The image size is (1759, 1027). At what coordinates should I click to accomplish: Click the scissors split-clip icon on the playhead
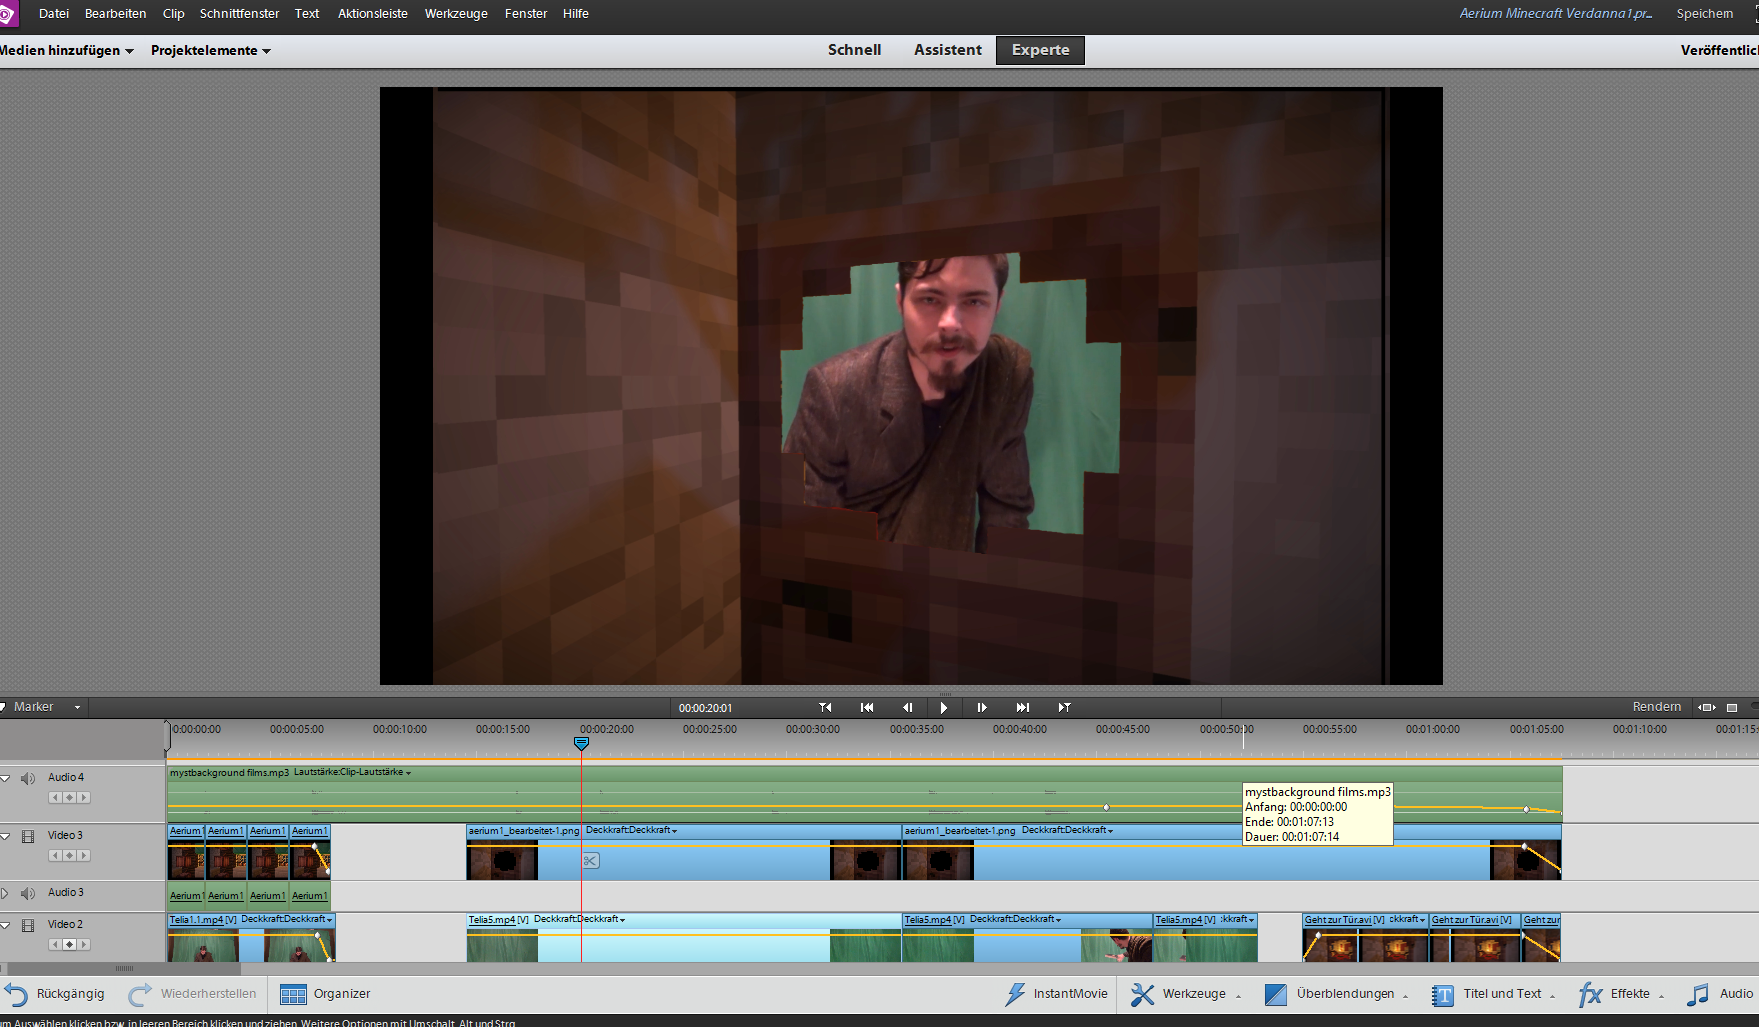[591, 861]
